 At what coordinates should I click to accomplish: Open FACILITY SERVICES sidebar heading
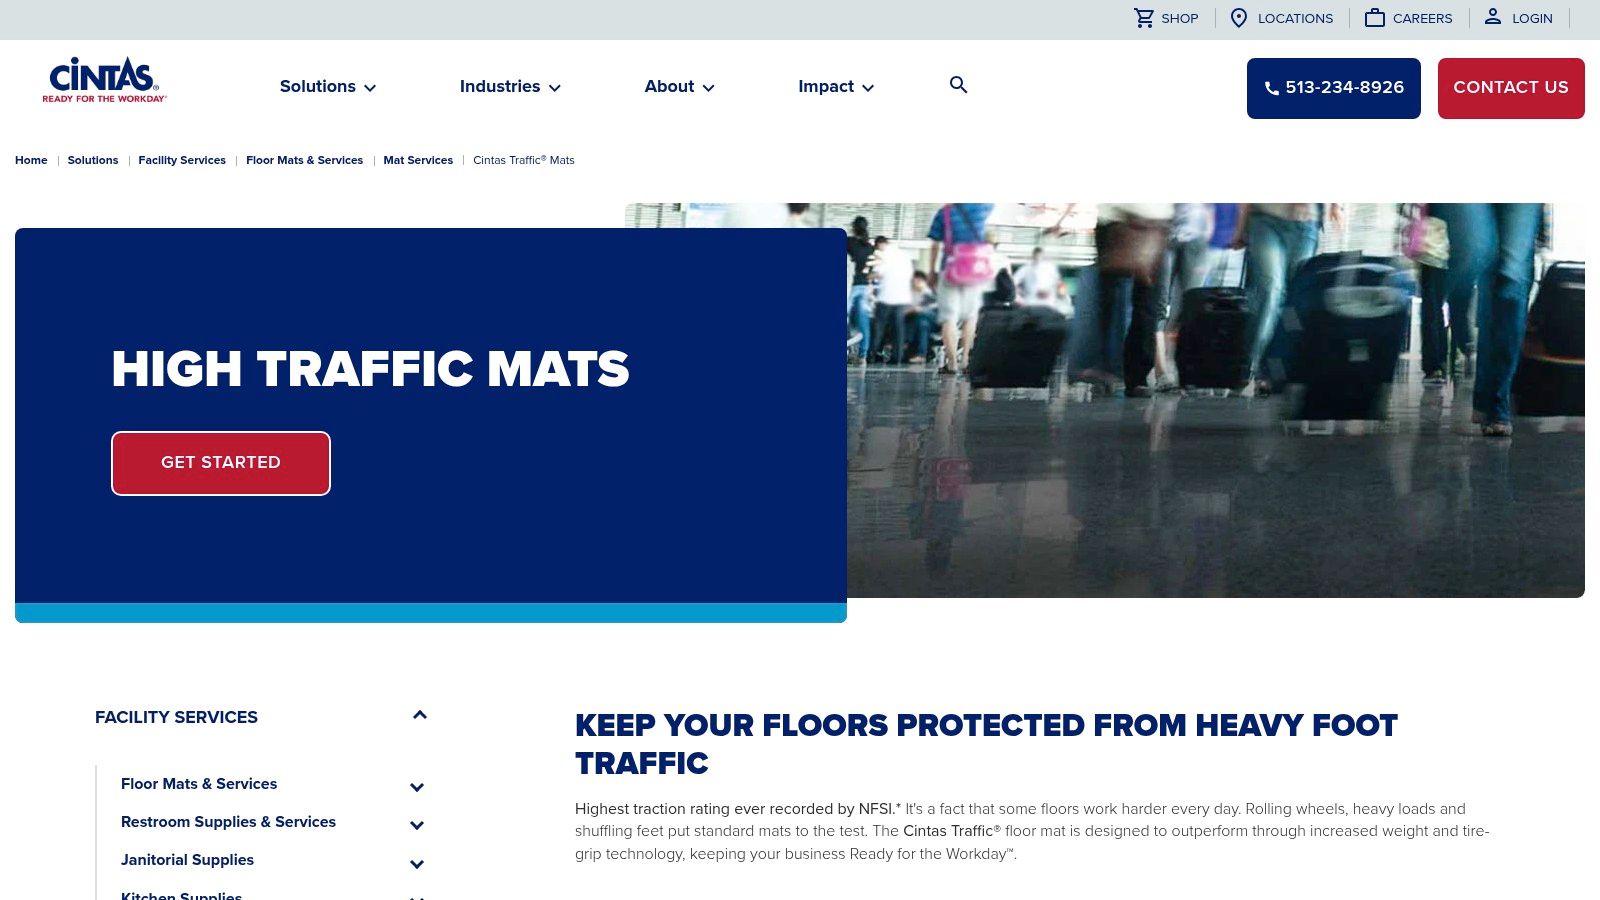click(x=176, y=717)
